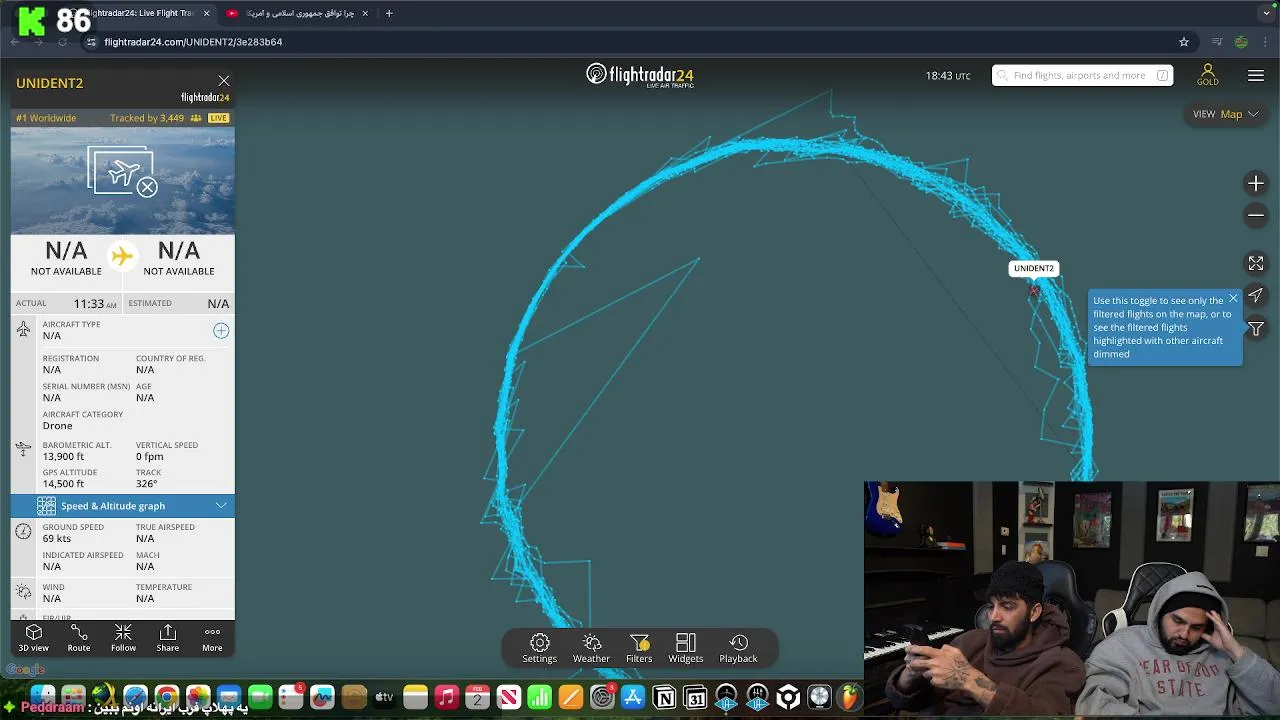Open Calendar from the dock
The image size is (1280, 720).
(477, 697)
